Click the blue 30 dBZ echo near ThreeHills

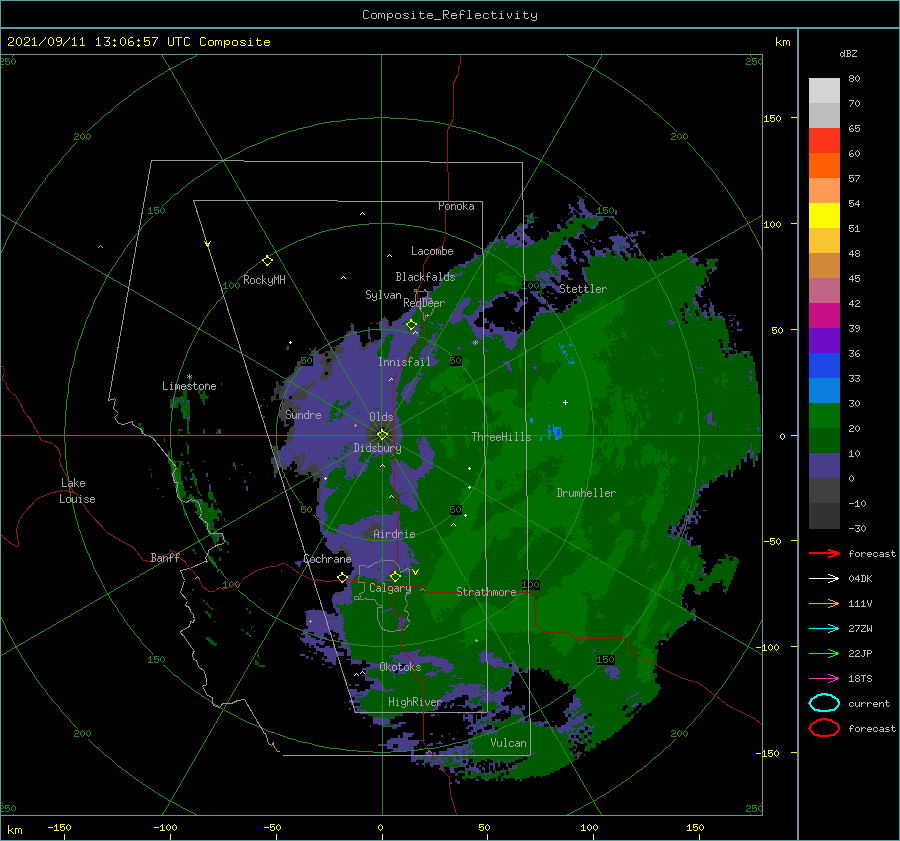click(x=555, y=432)
